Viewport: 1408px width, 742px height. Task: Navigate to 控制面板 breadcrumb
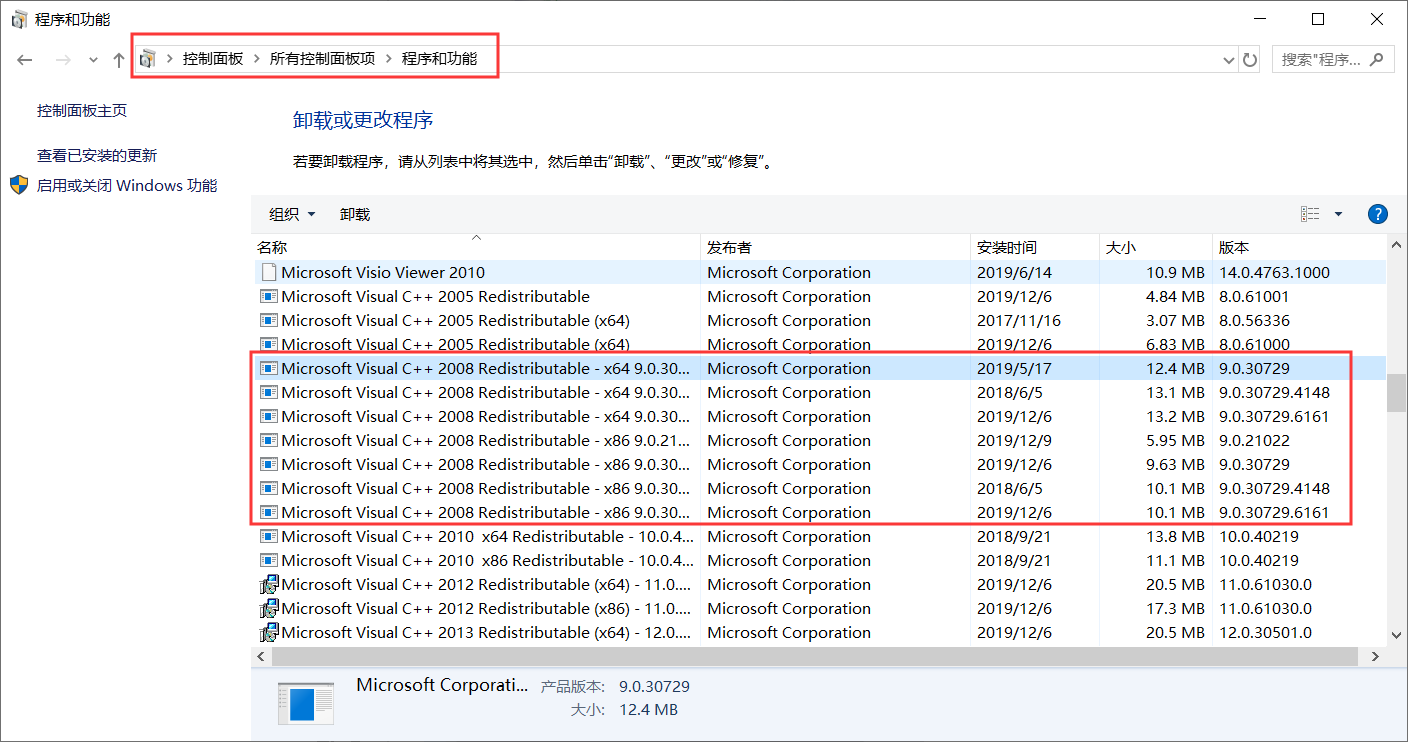[x=213, y=59]
